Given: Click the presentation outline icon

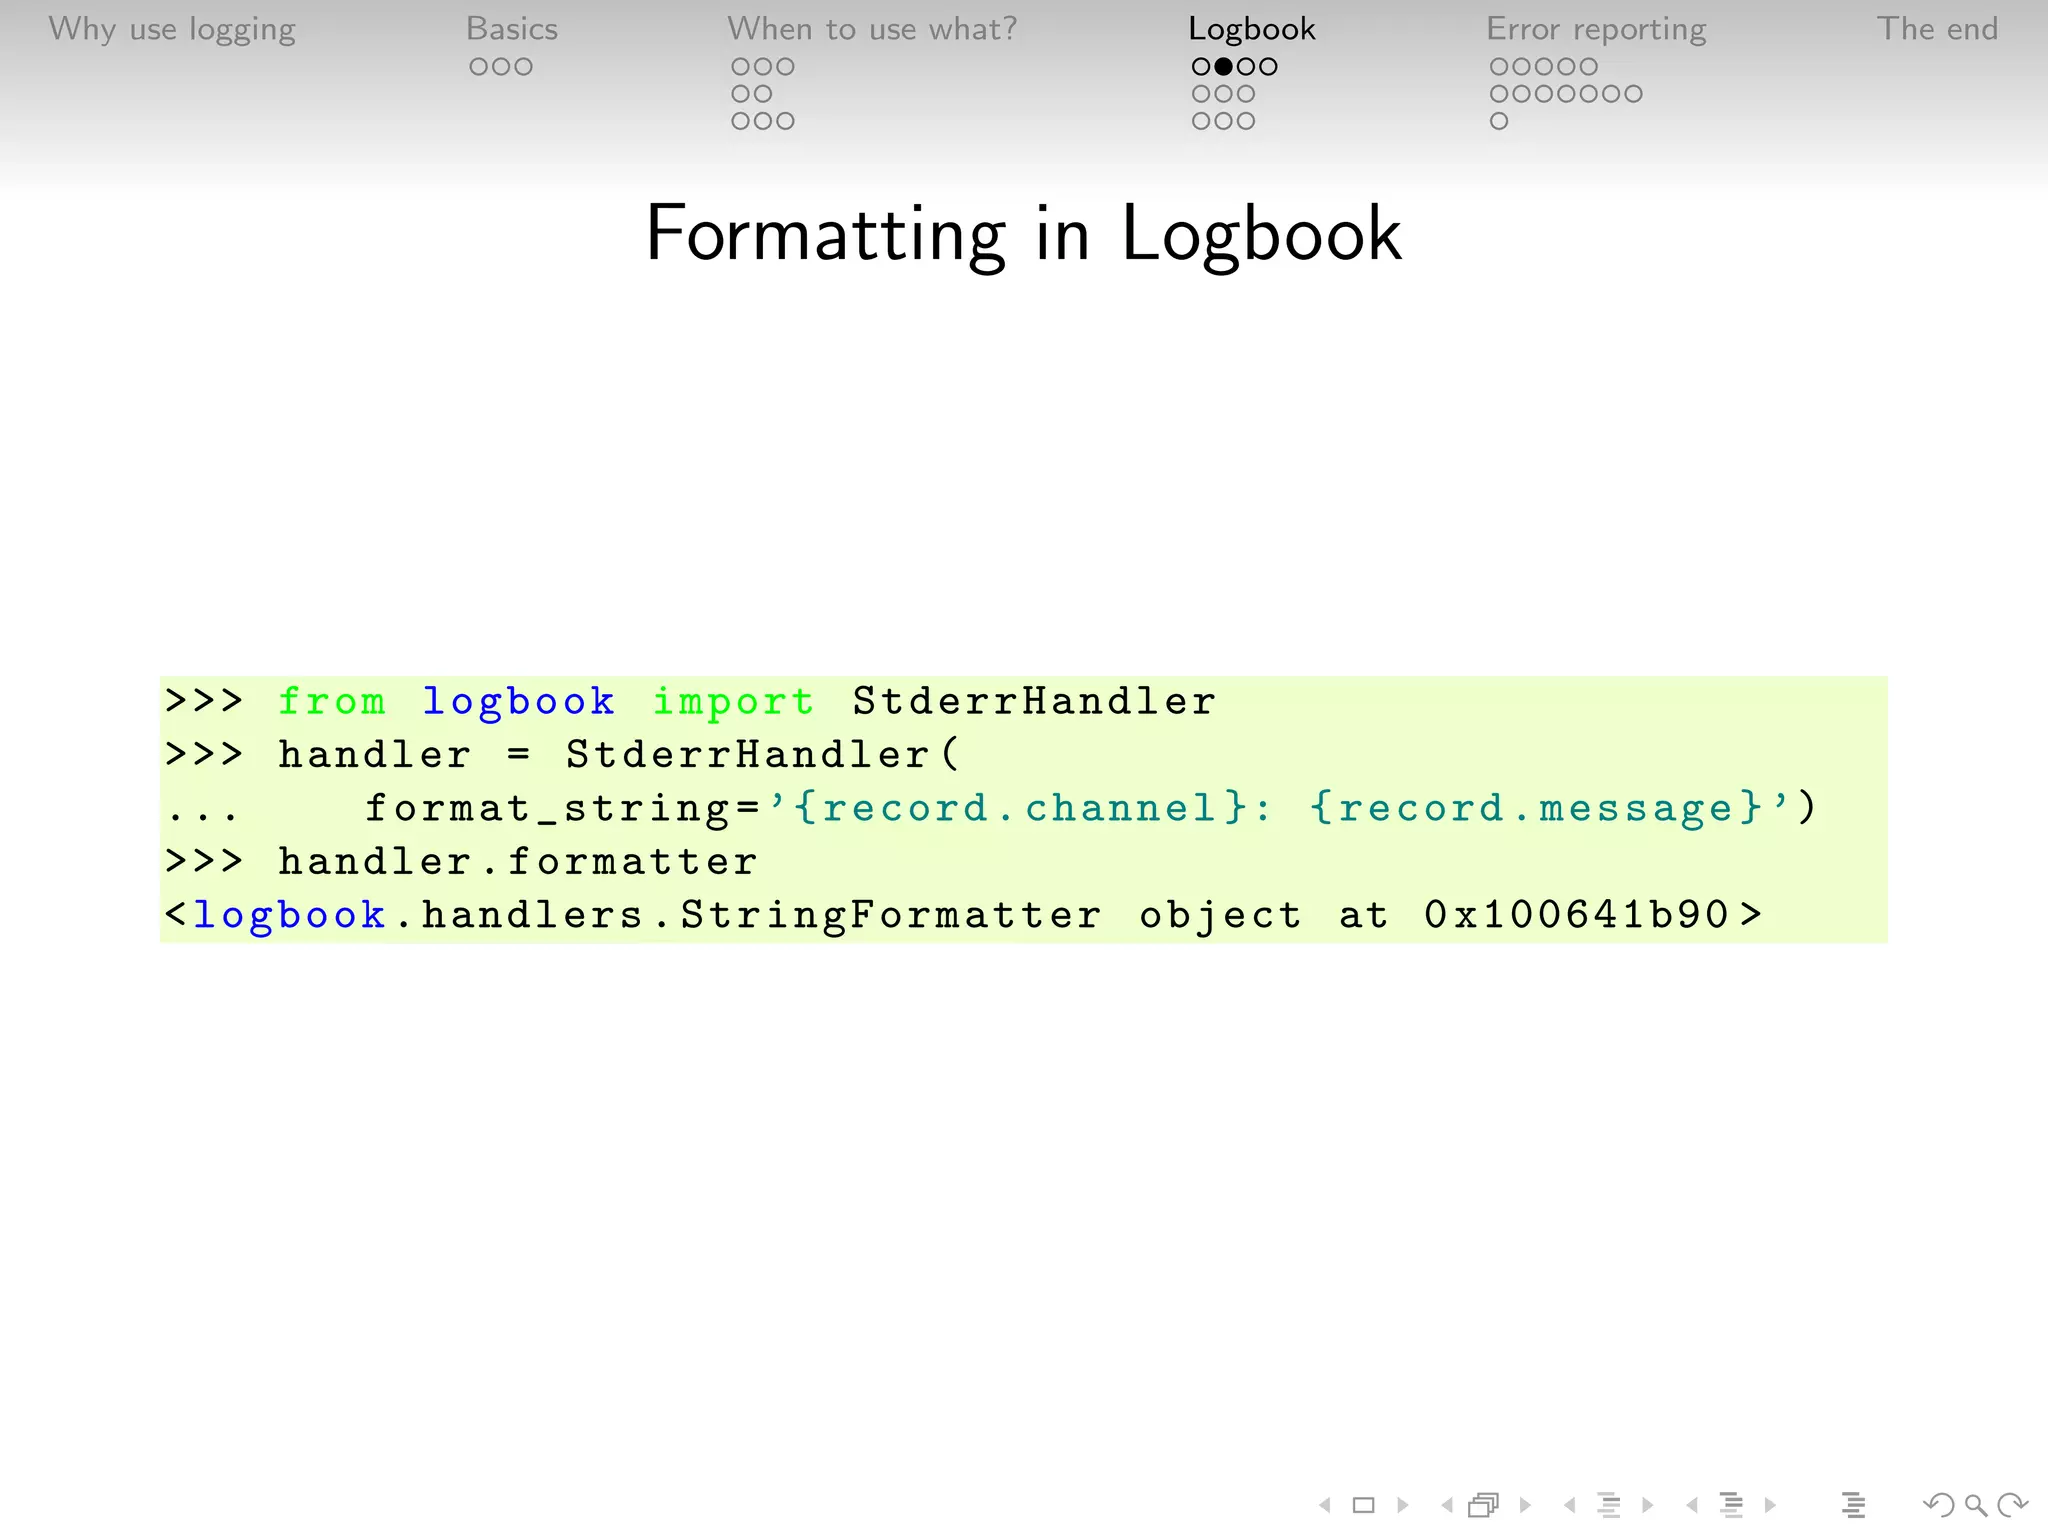Looking at the screenshot, I should [x=1853, y=1504].
